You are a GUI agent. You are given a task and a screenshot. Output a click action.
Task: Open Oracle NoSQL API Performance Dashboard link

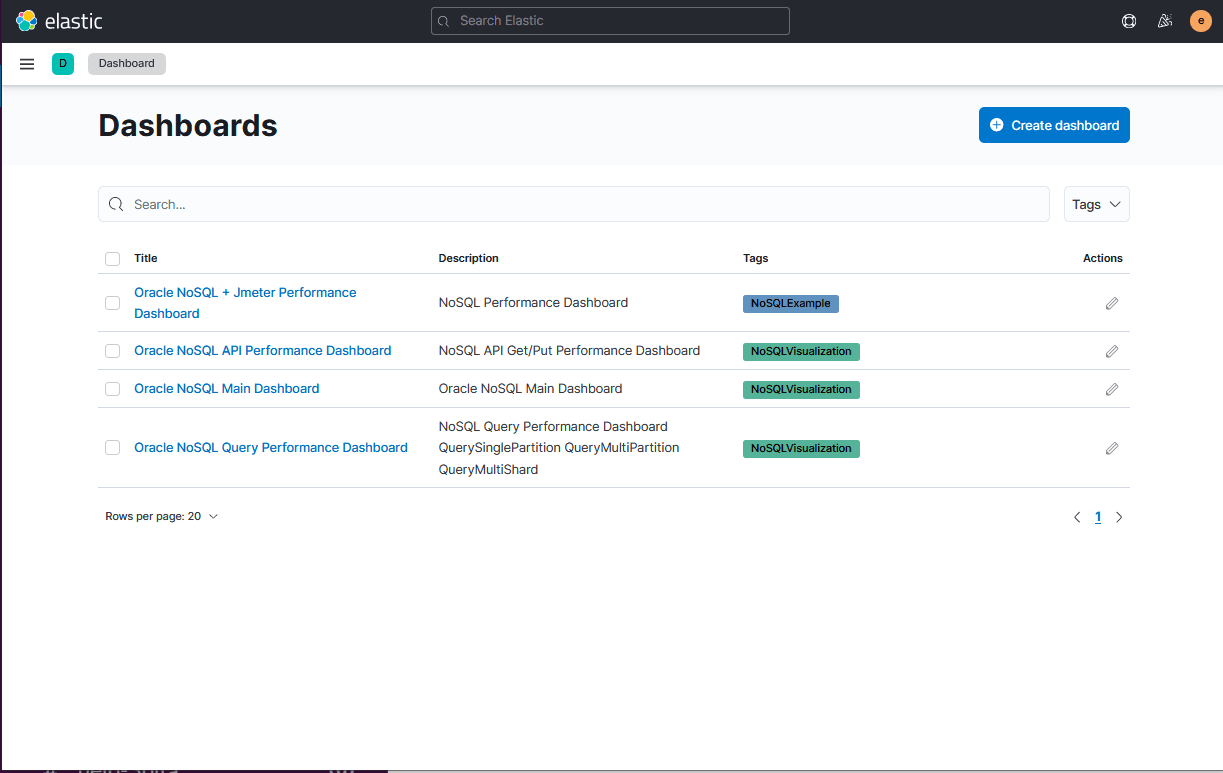[x=263, y=351]
